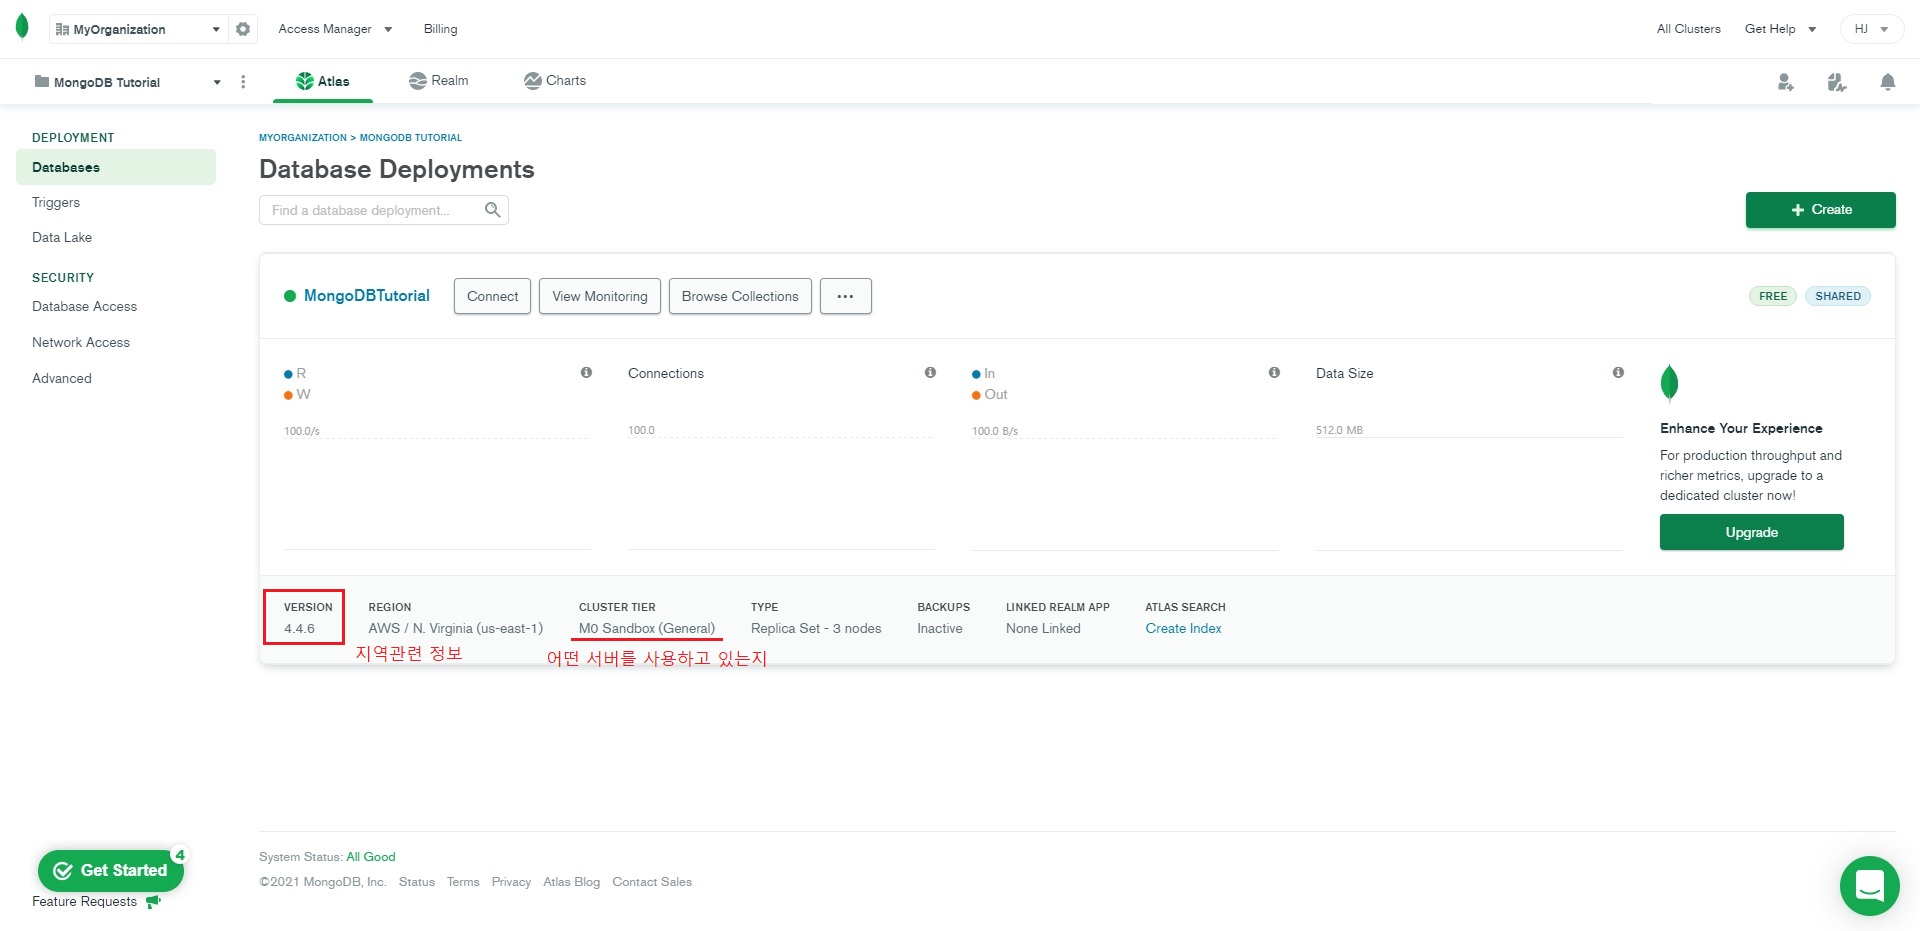Image resolution: width=1920 pixels, height=931 pixels.
Task: Open organization settings gear icon
Action: (243, 29)
